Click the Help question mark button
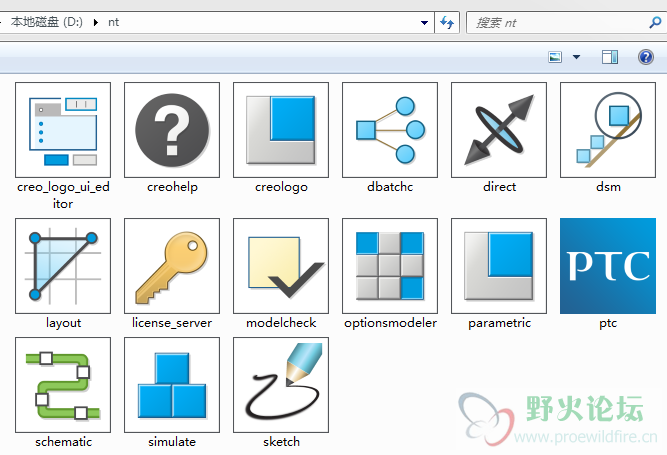 [646, 57]
